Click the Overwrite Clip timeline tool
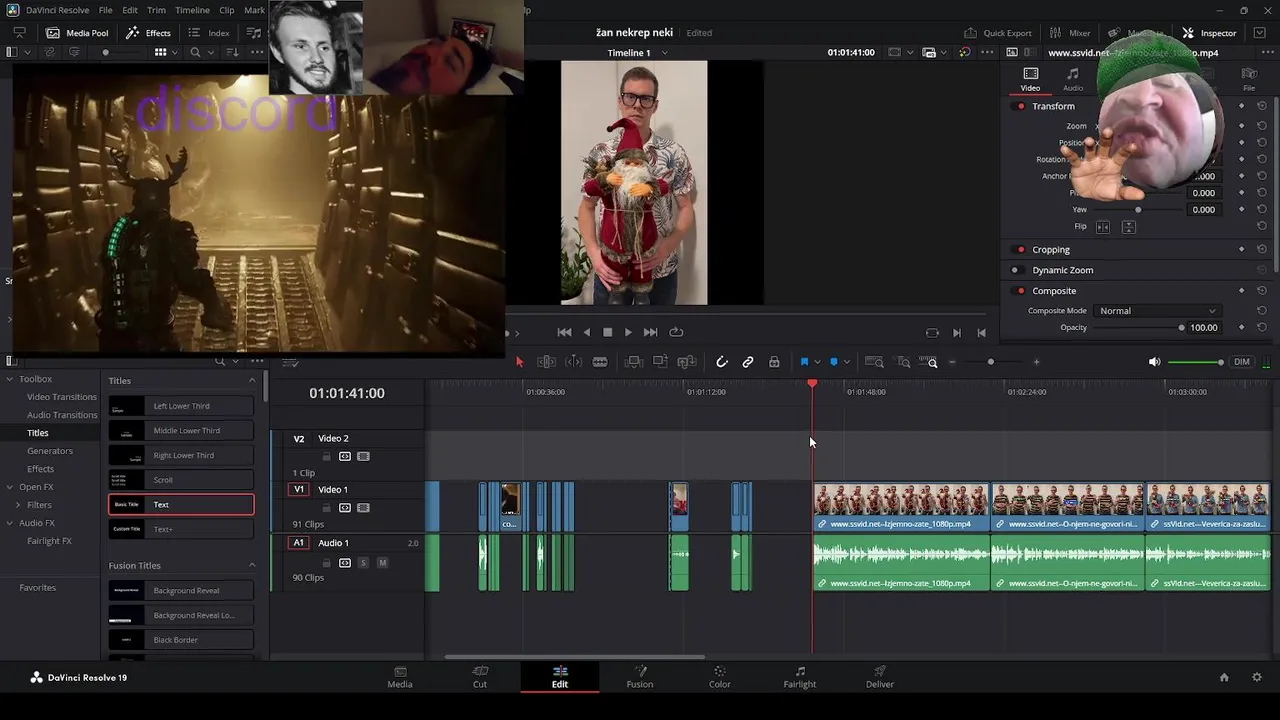1280x720 pixels. 660,362
